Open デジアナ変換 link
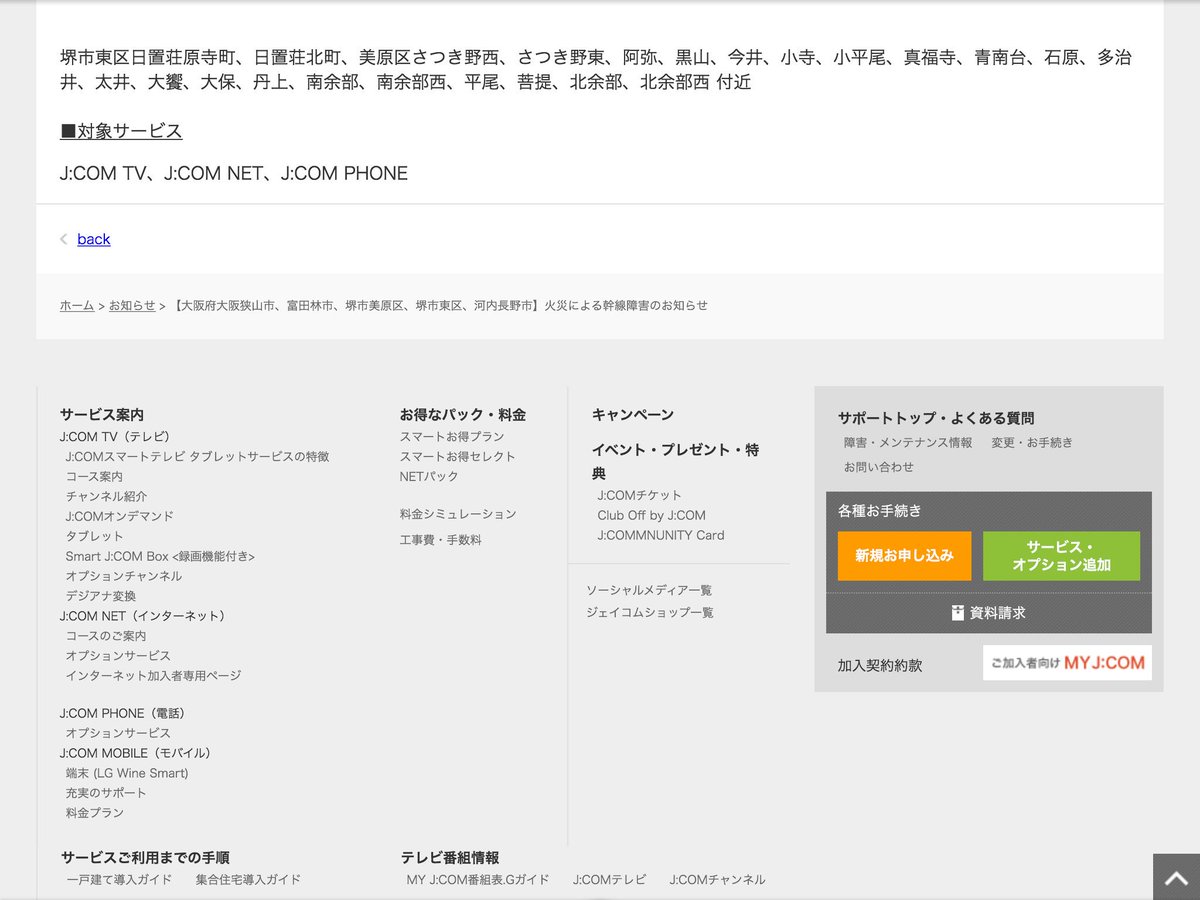Image resolution: width=1200 pixels, height=900 pixels. 101,596
